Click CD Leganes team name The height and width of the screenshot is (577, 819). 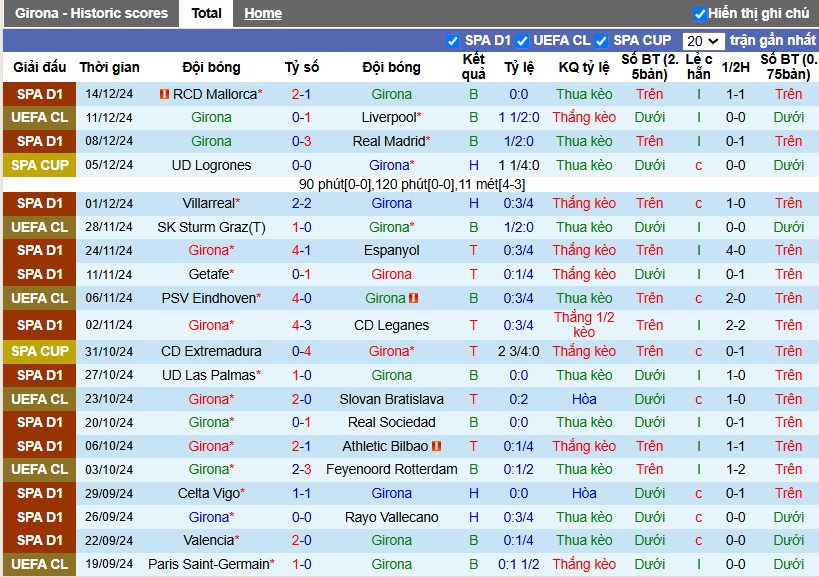click(391, 325)
